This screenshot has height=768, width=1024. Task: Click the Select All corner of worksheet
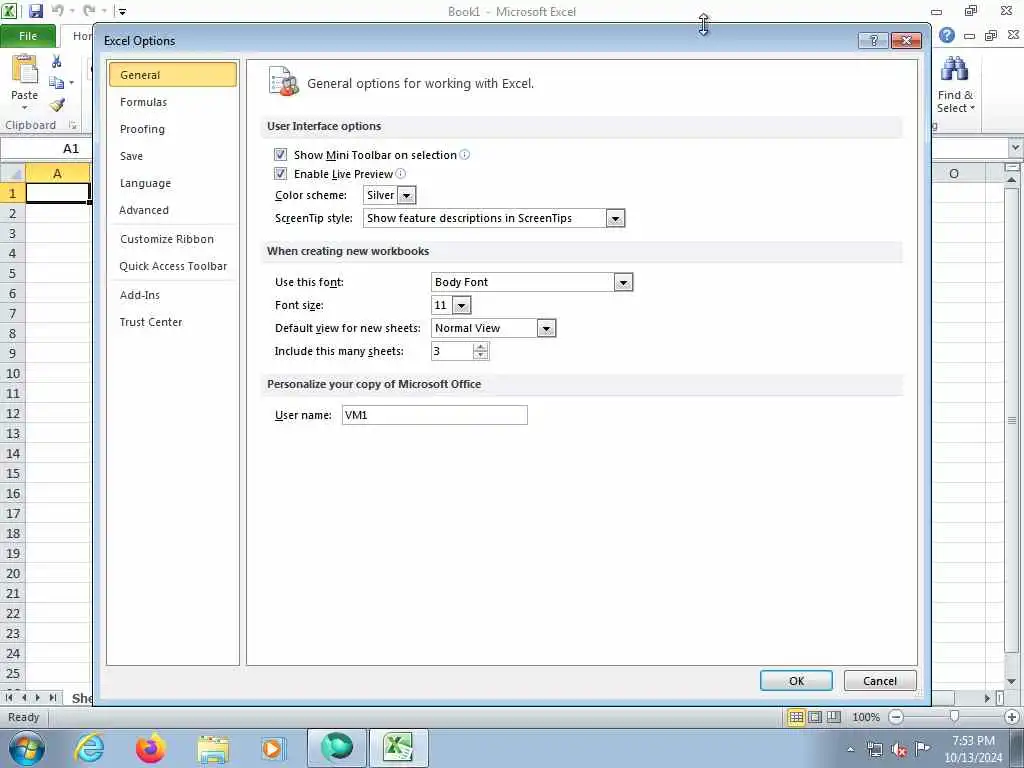click(x=12, y=174)
